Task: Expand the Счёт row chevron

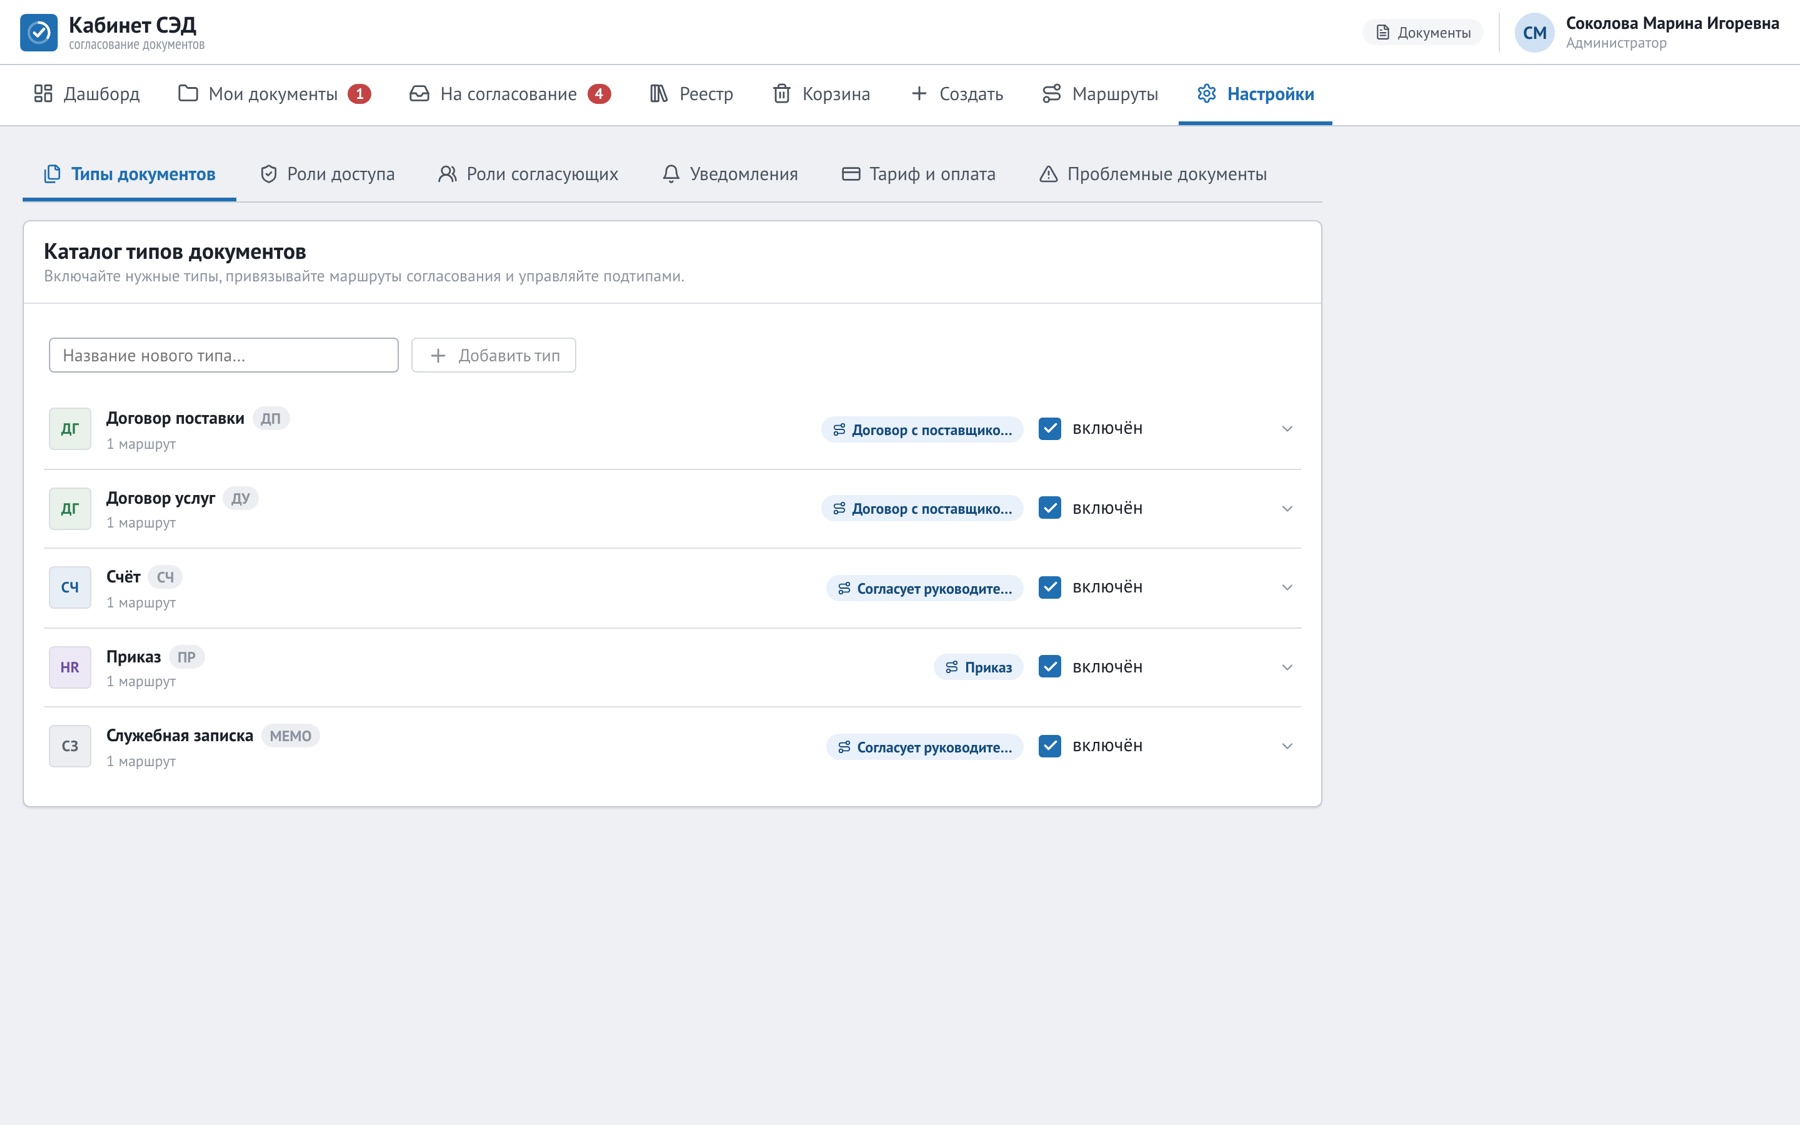Action: 1287,587
